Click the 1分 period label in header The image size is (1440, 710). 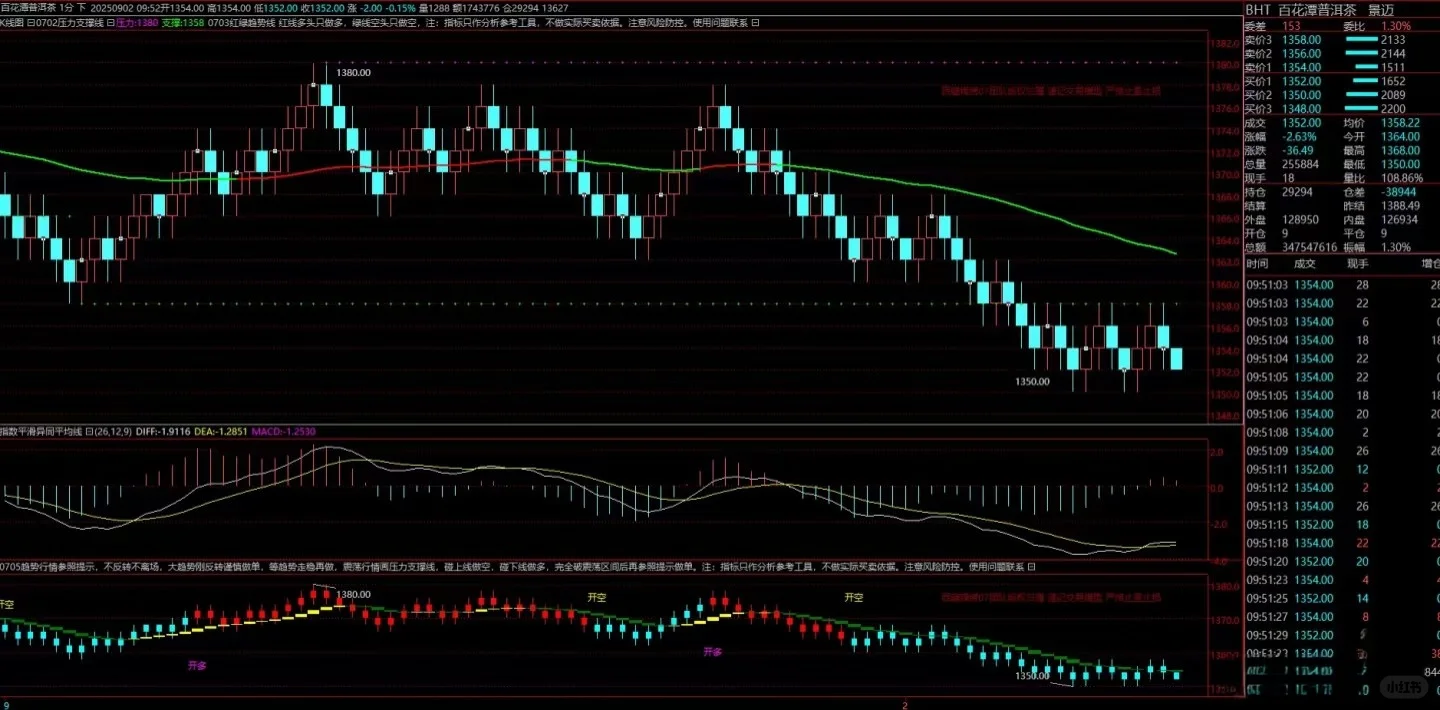click(67, 8)
